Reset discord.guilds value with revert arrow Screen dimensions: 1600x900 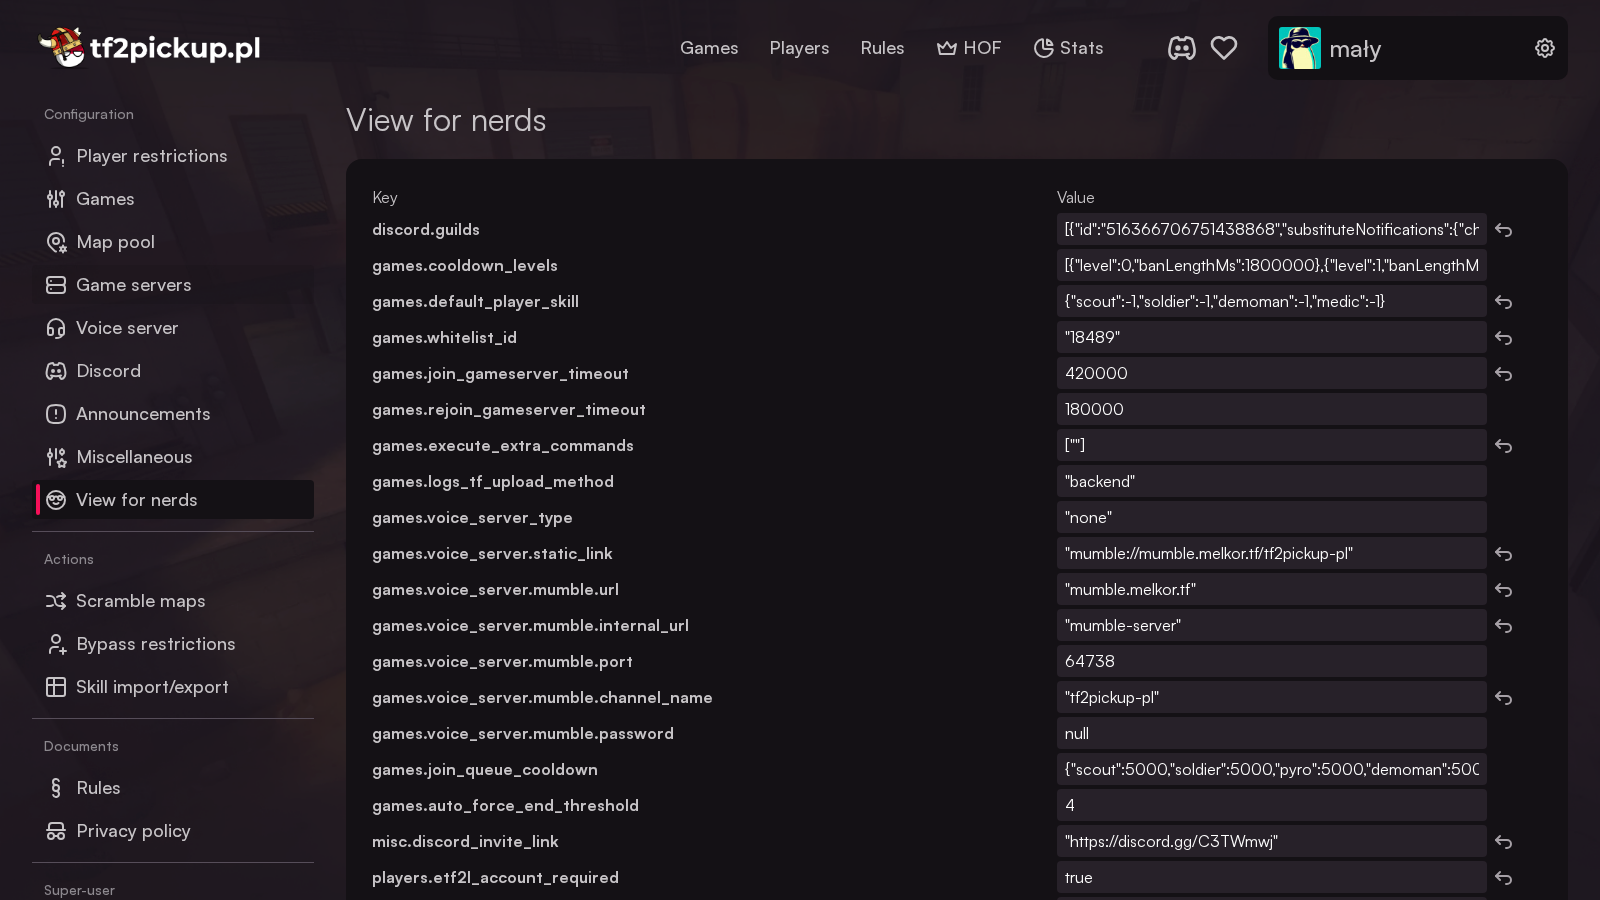click(1503, 230)
